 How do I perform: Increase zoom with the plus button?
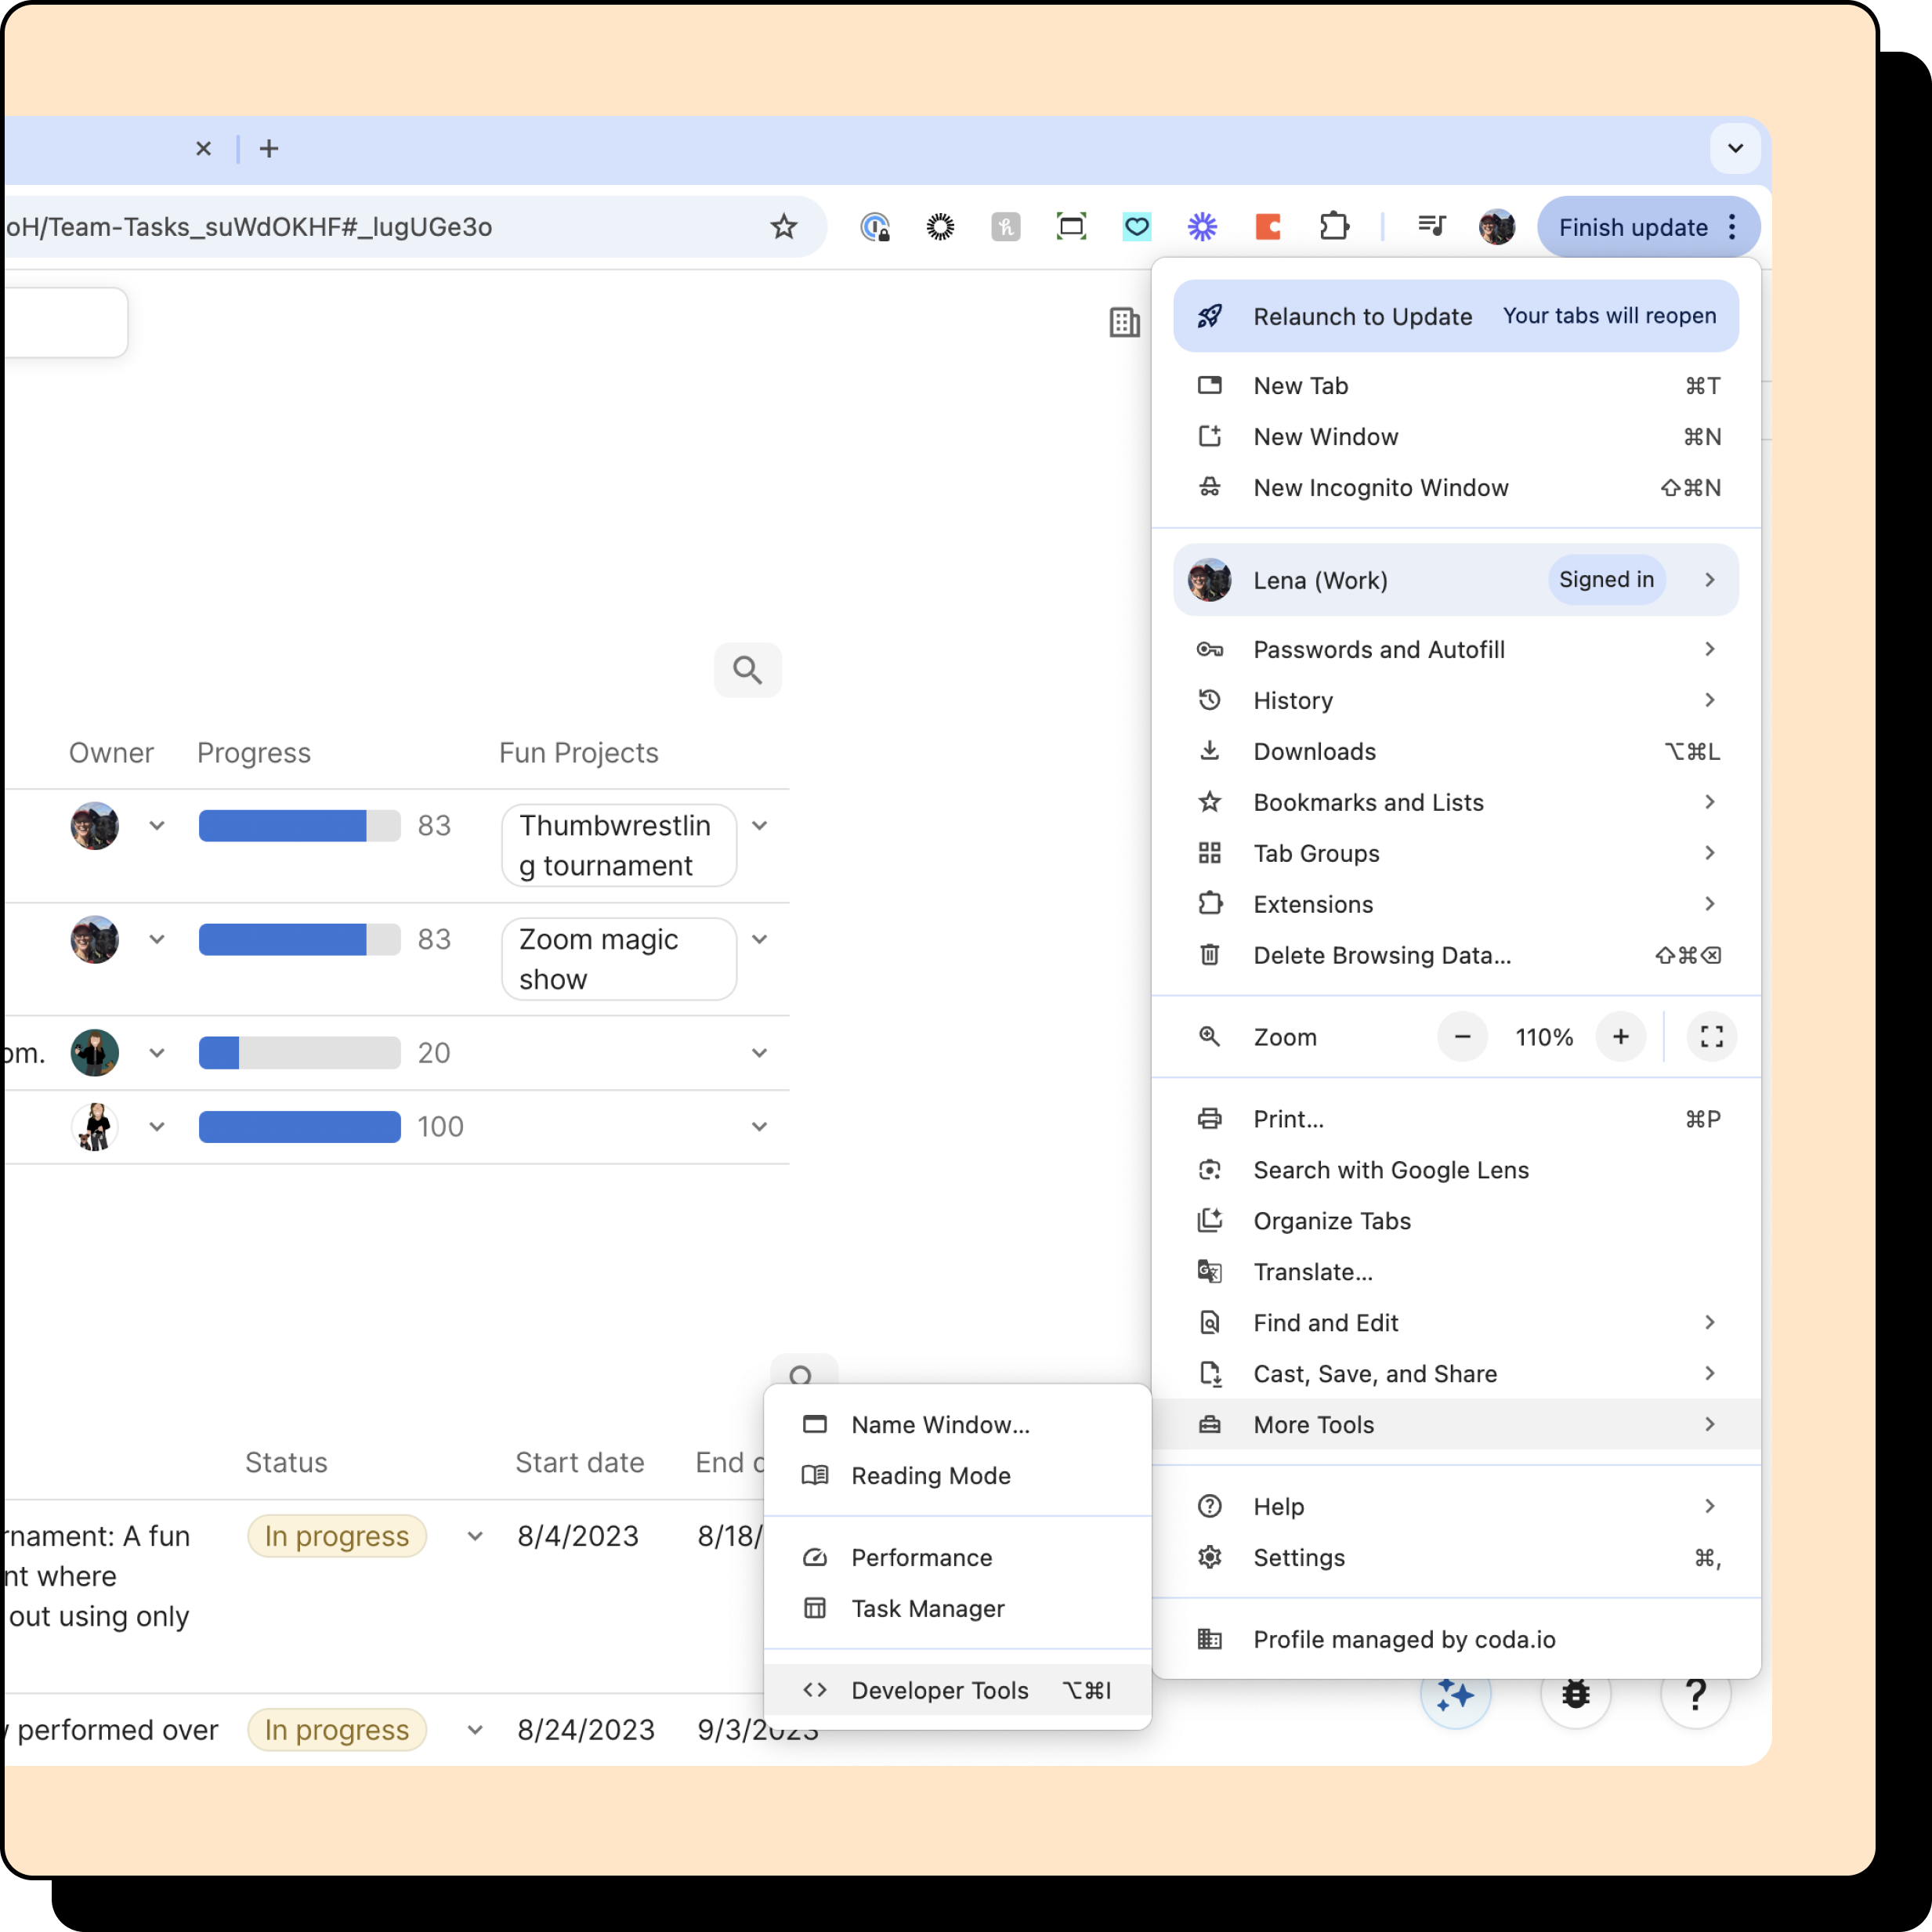1620,1037
